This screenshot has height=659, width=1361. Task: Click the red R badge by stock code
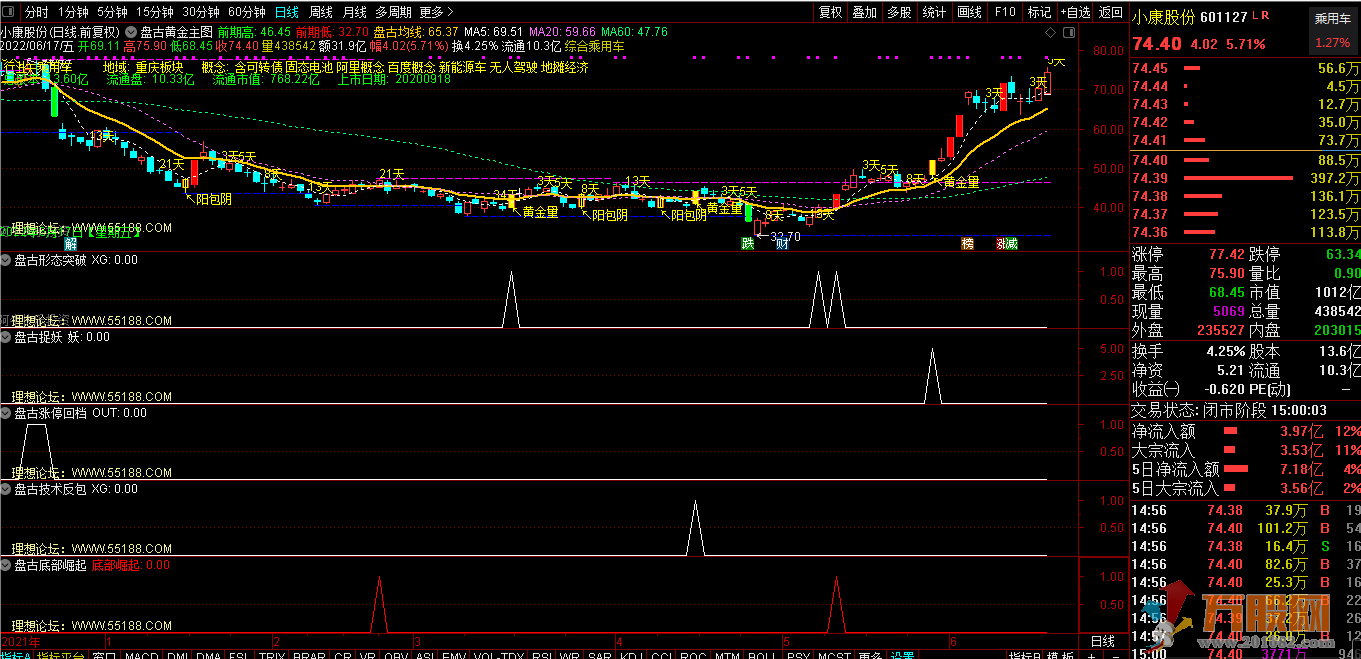click(1266, 17)
